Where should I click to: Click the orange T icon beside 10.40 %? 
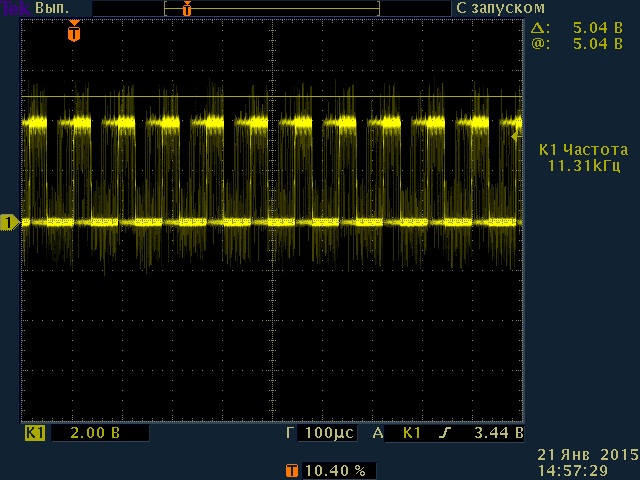click(x=291, y=469)
